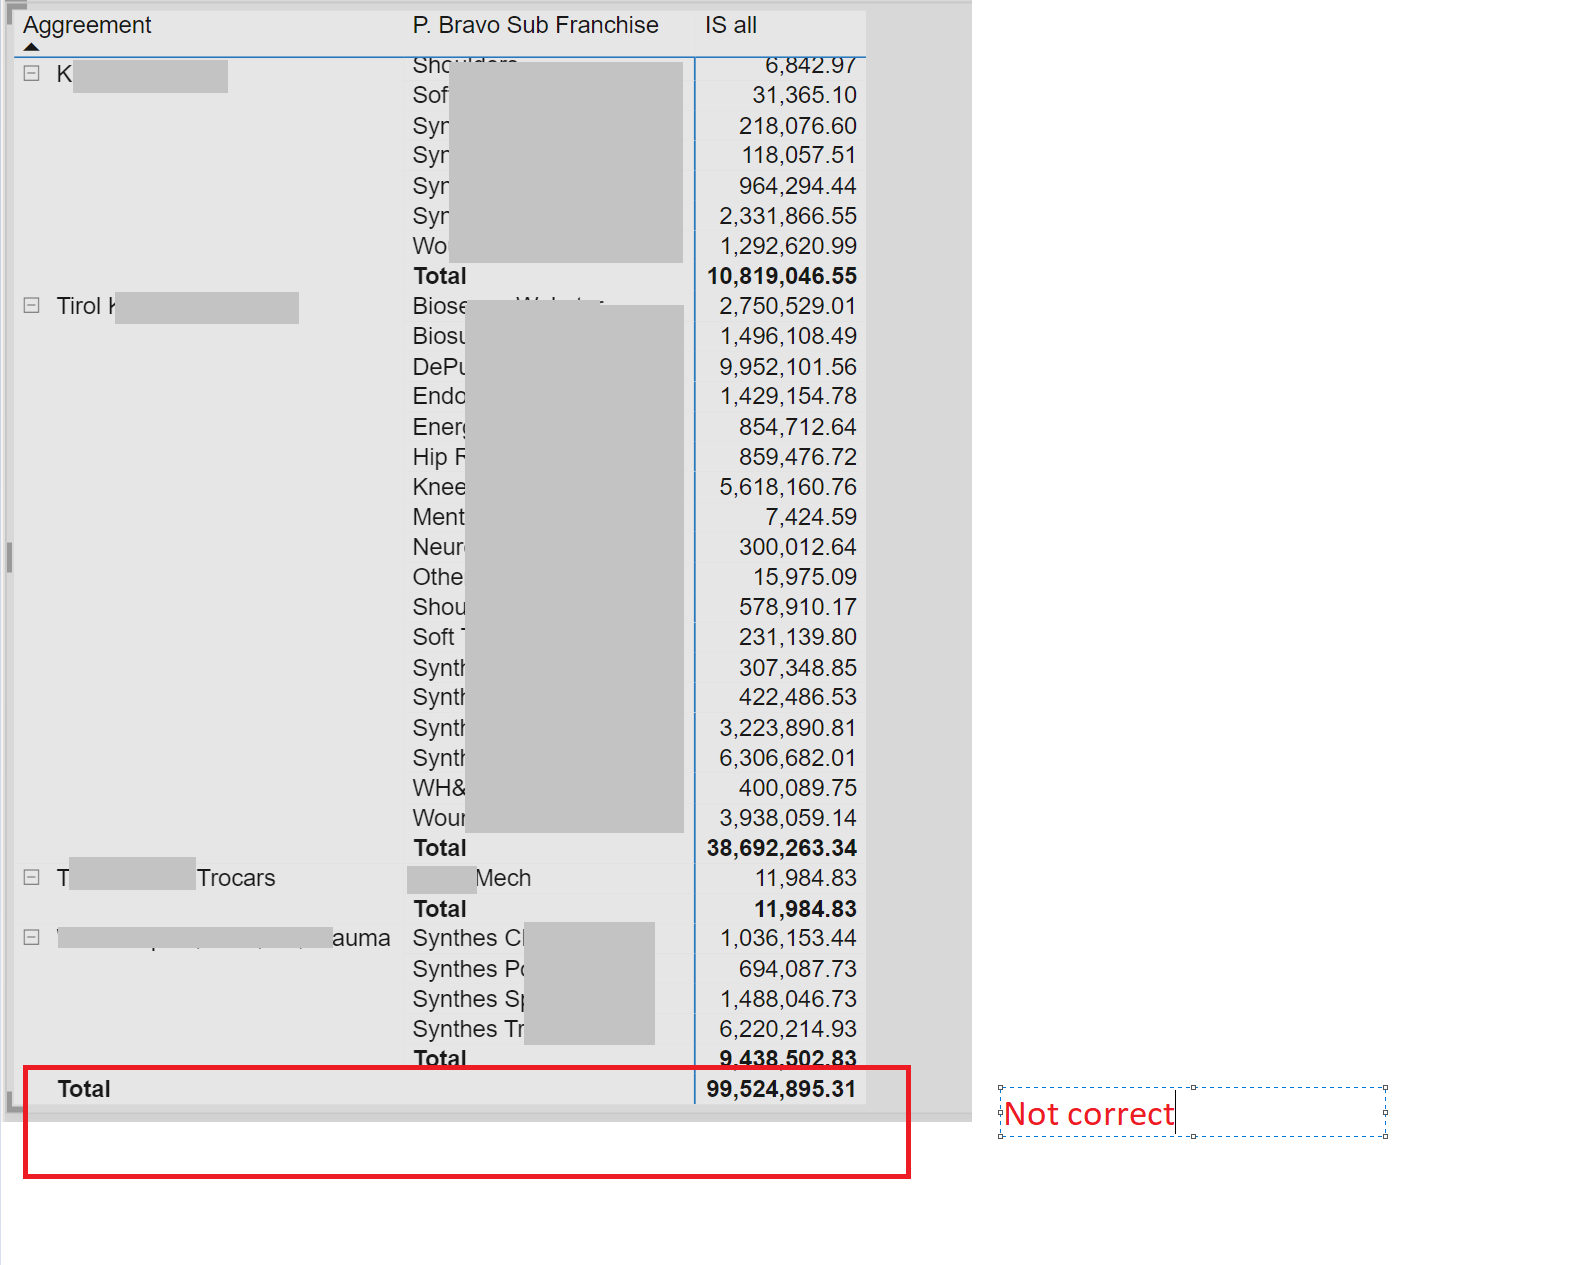Screen dimensions: 1575x1265
Task: Click the Tirol agreement label
Action: tap(86, 306)
